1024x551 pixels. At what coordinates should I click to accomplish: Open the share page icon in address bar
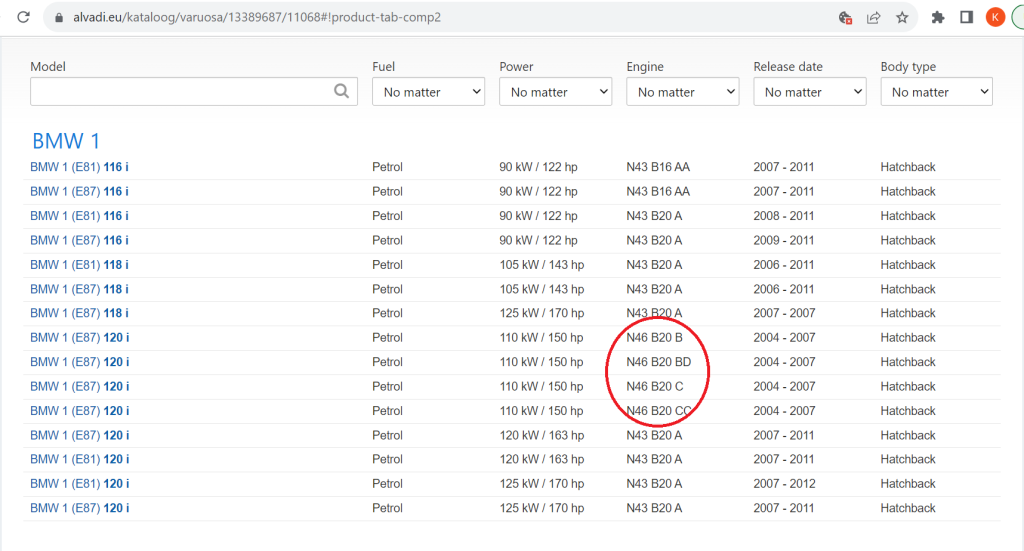tap(874, 17)
